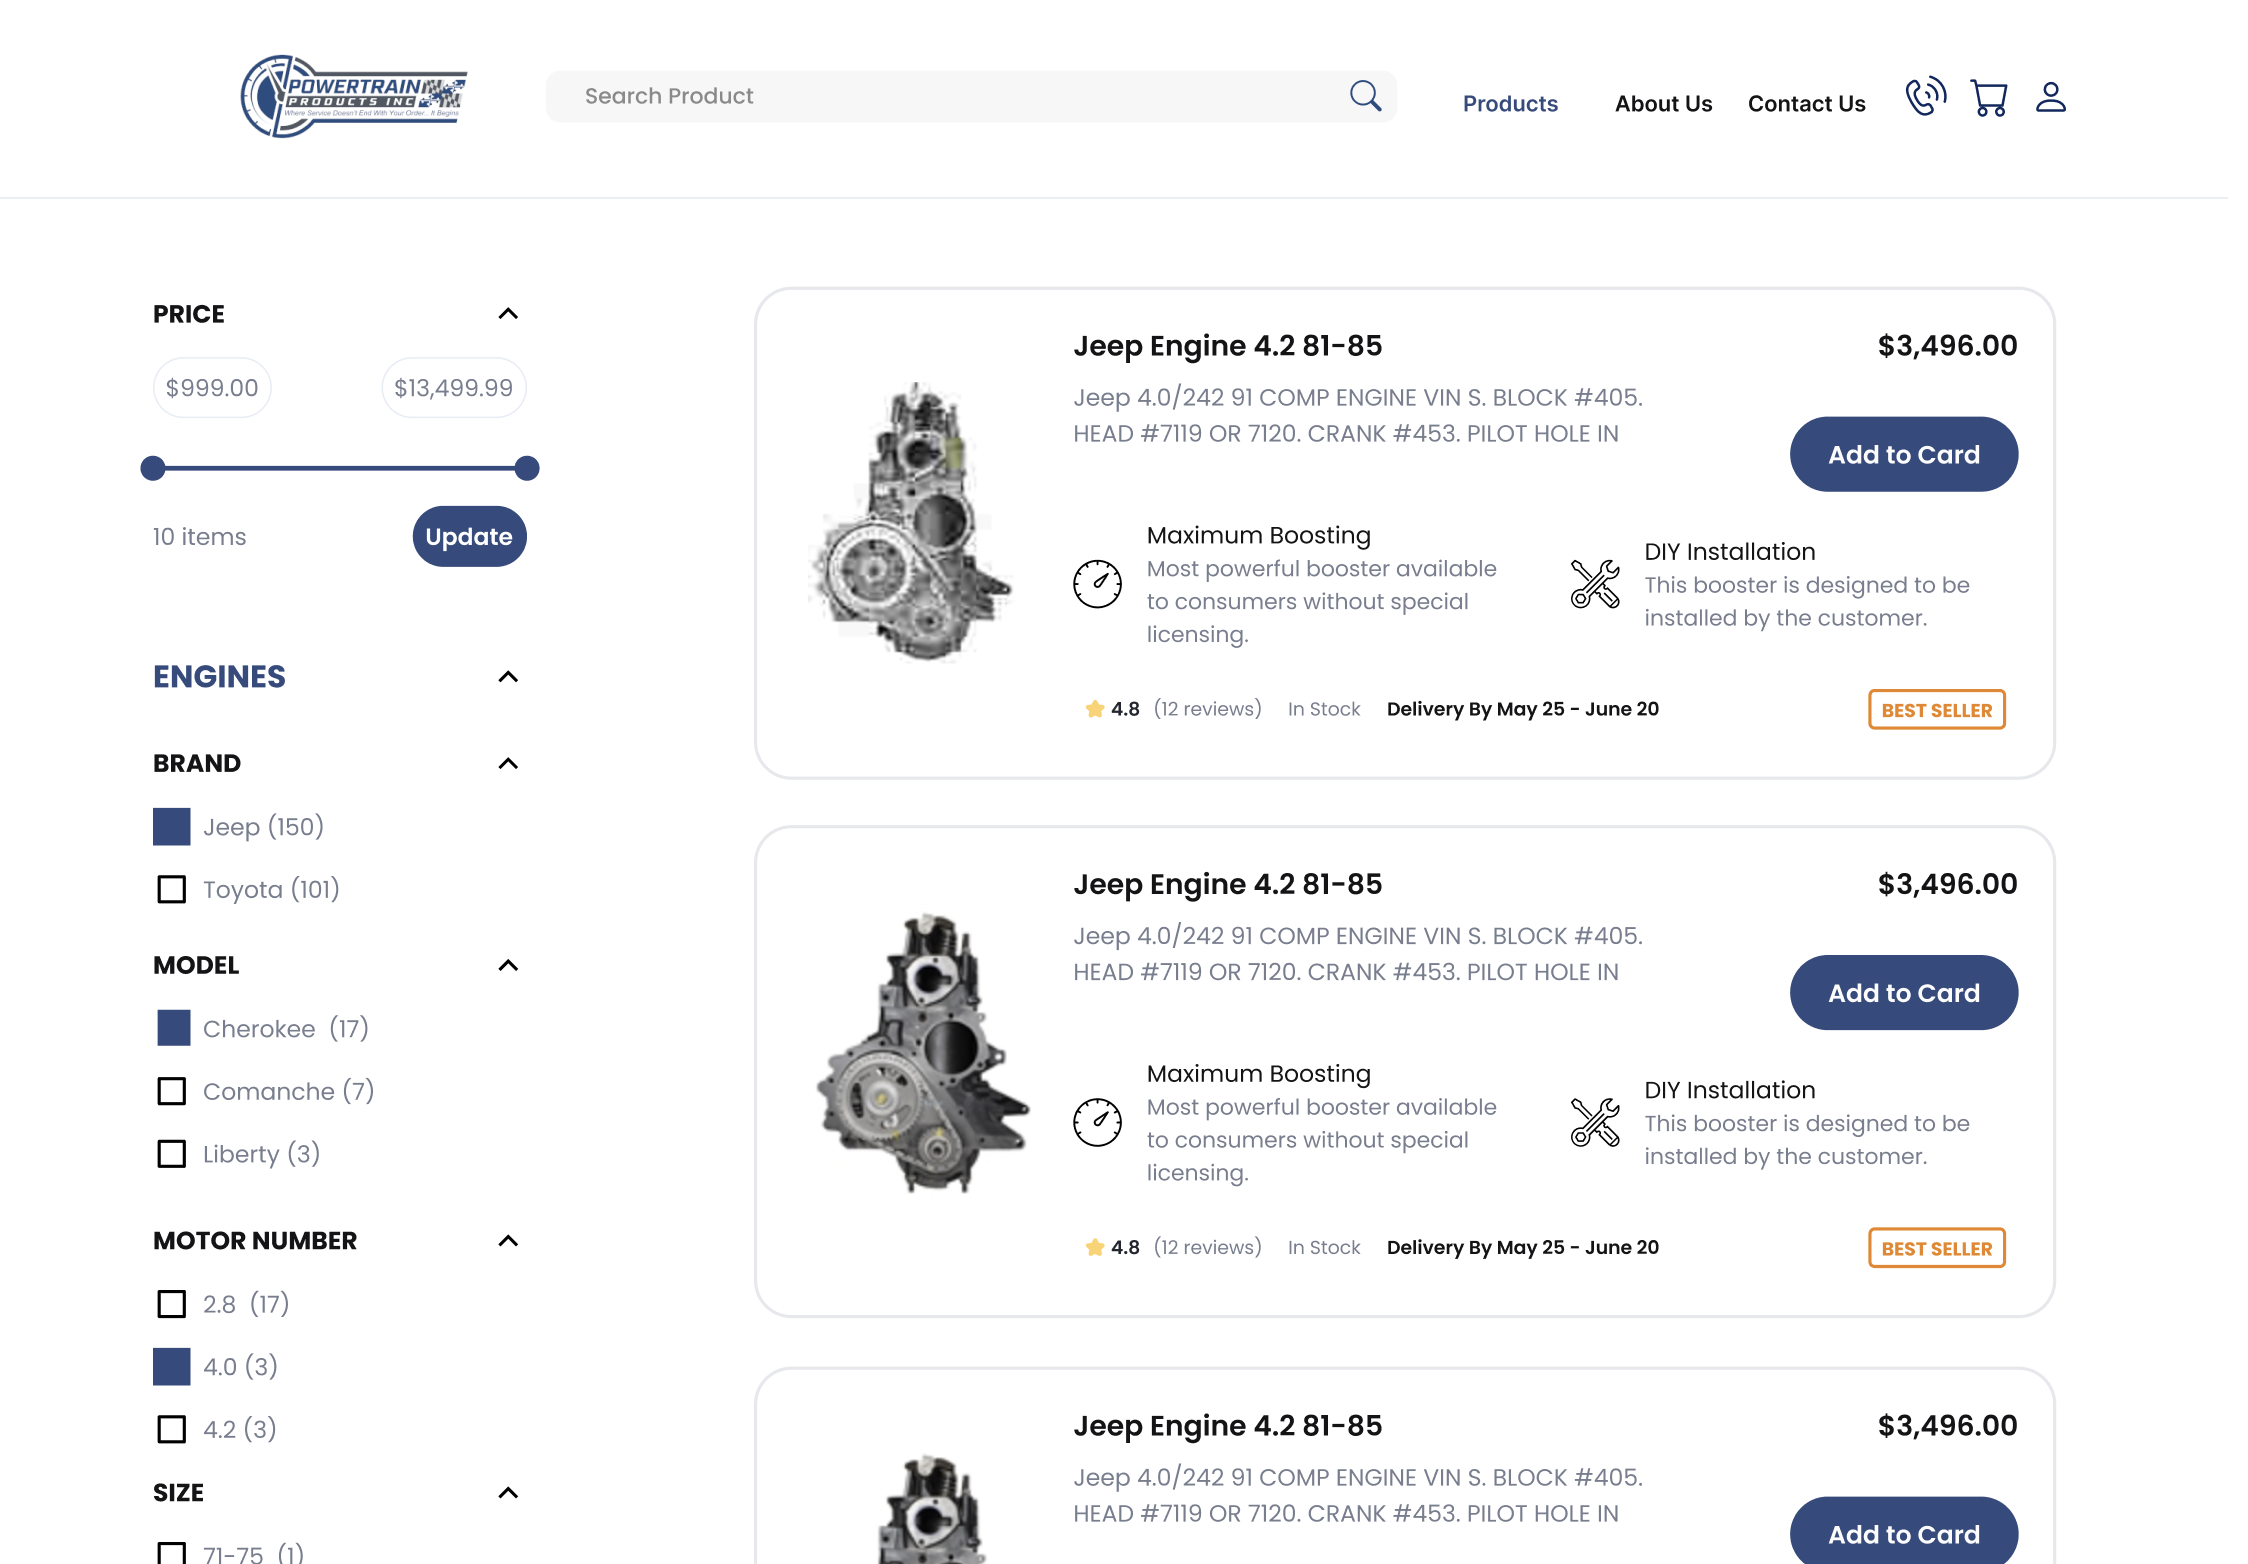Click the Search Product input field

tap(970, 96)
